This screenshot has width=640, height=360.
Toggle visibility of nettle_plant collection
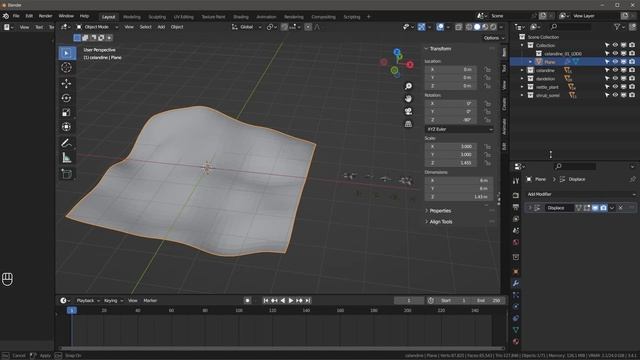point(615,87)
